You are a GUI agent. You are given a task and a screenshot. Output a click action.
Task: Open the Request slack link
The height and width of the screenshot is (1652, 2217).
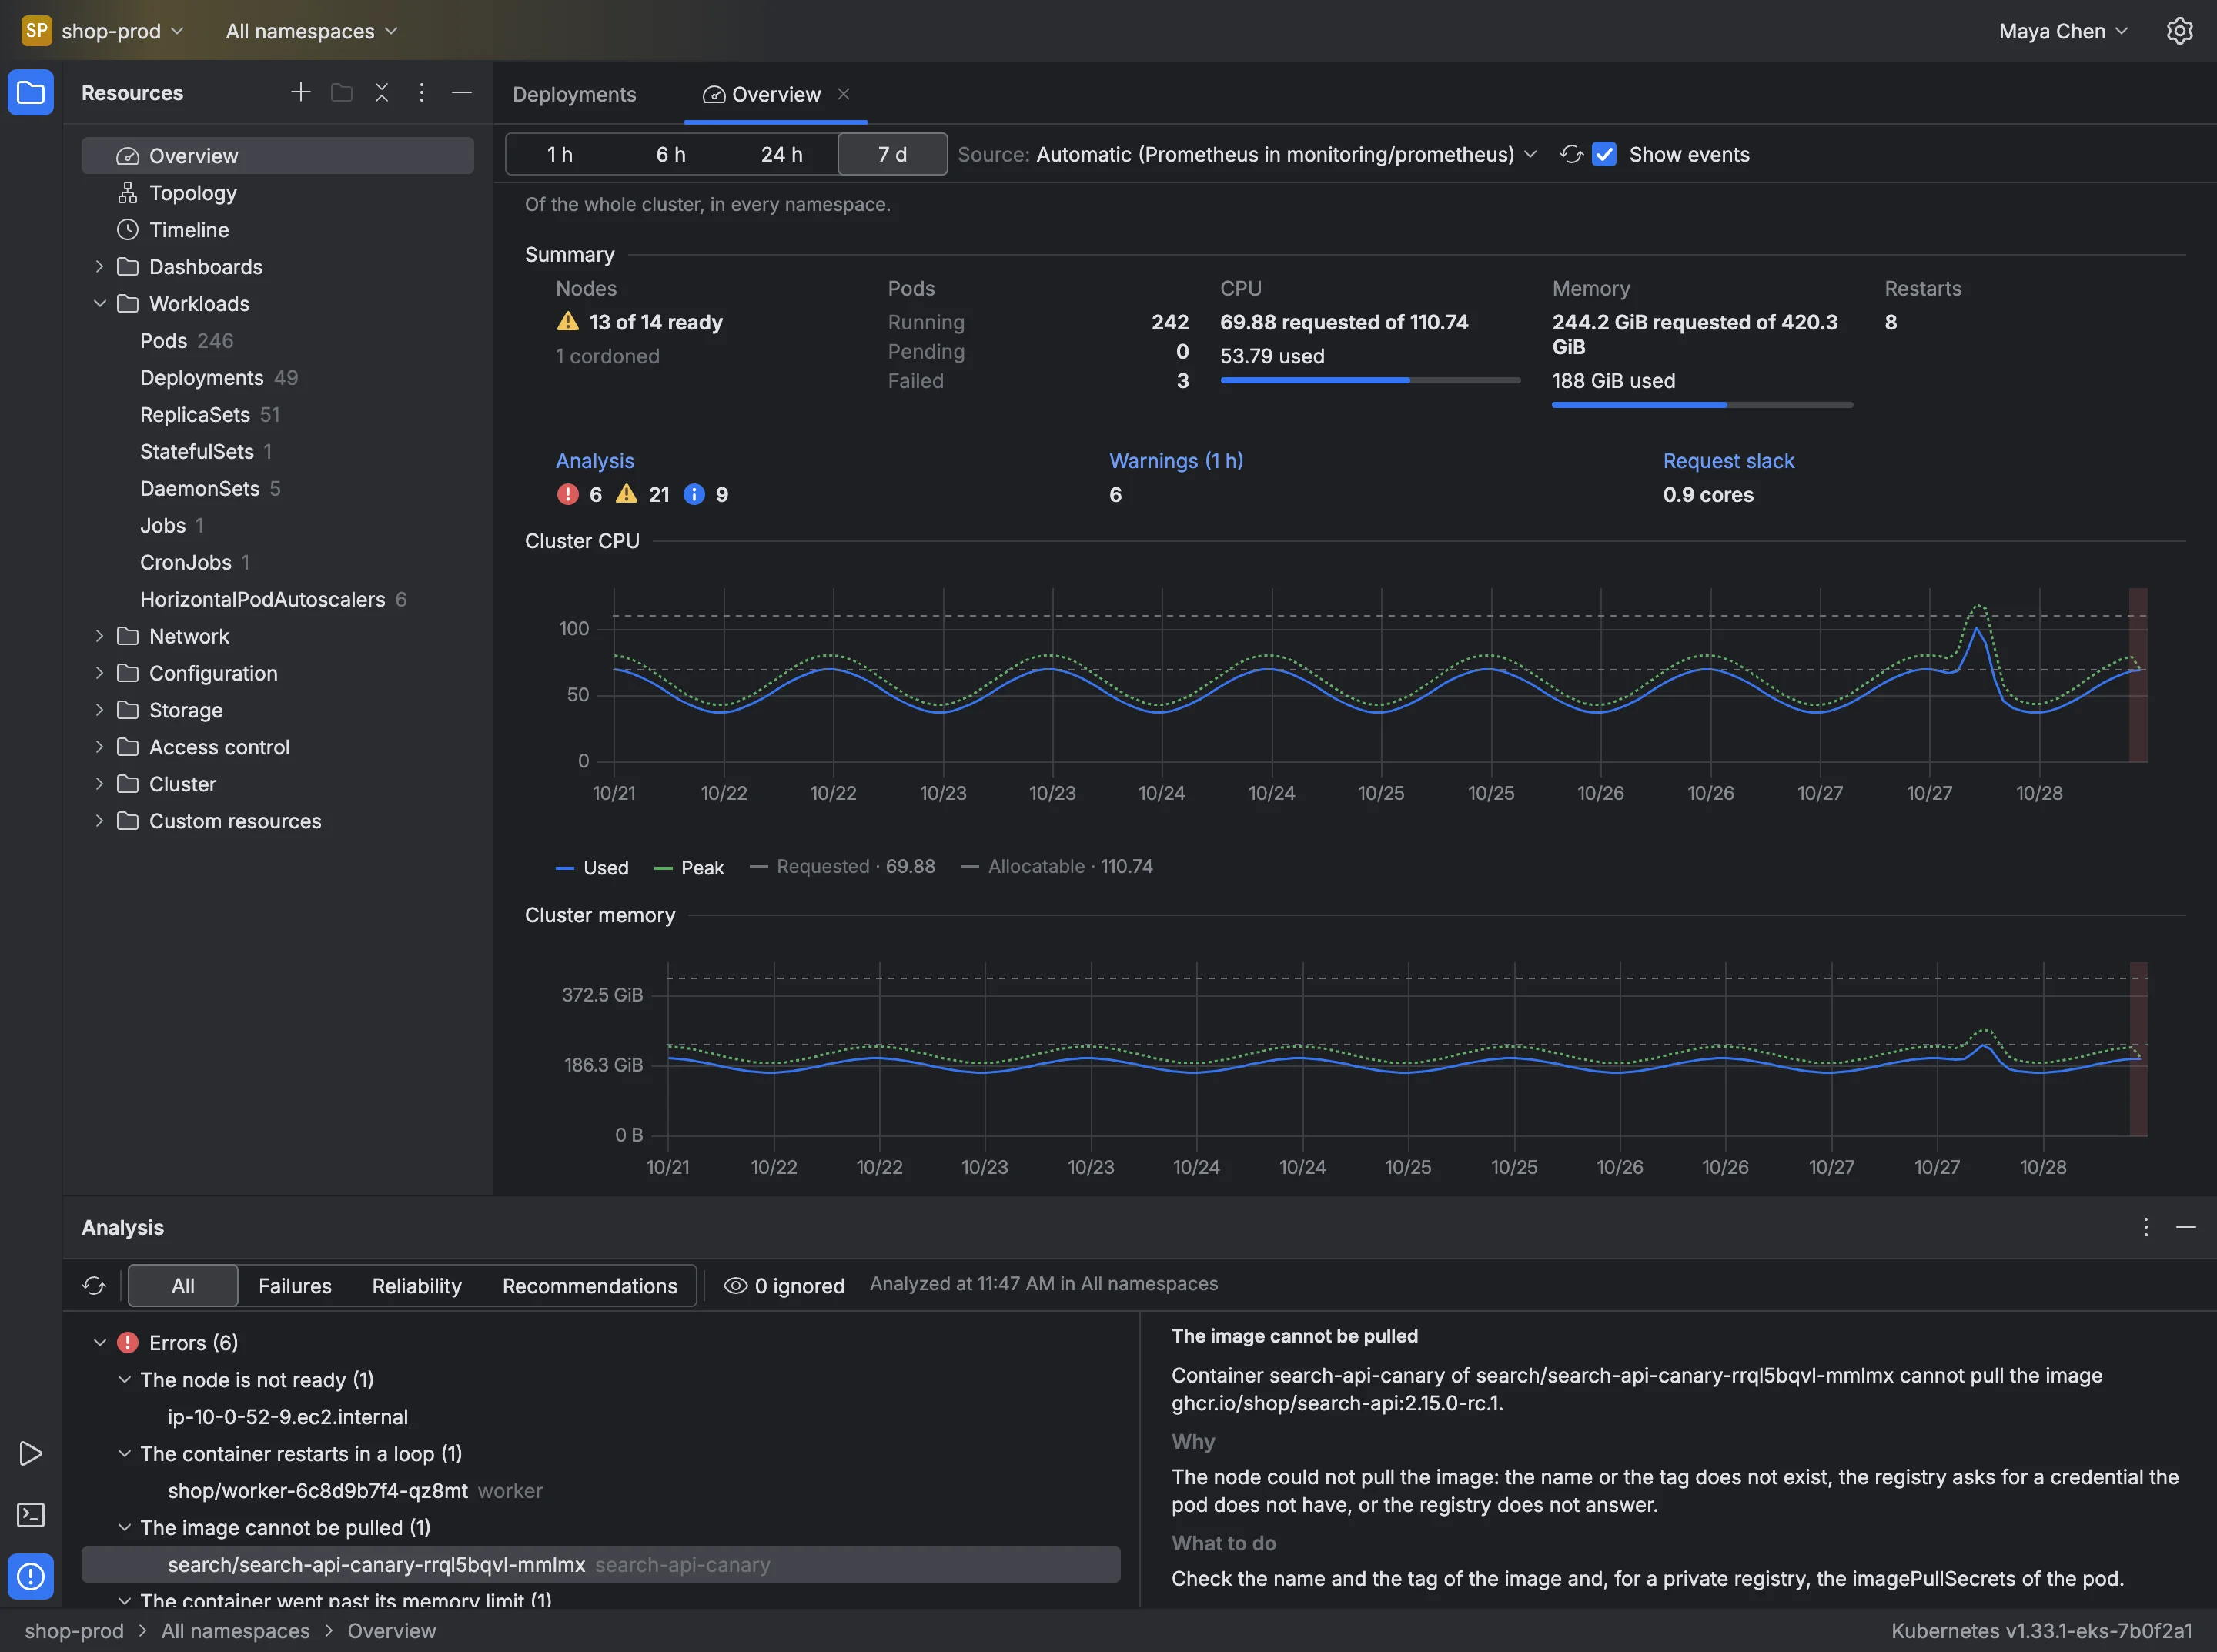pos(1728,461)
